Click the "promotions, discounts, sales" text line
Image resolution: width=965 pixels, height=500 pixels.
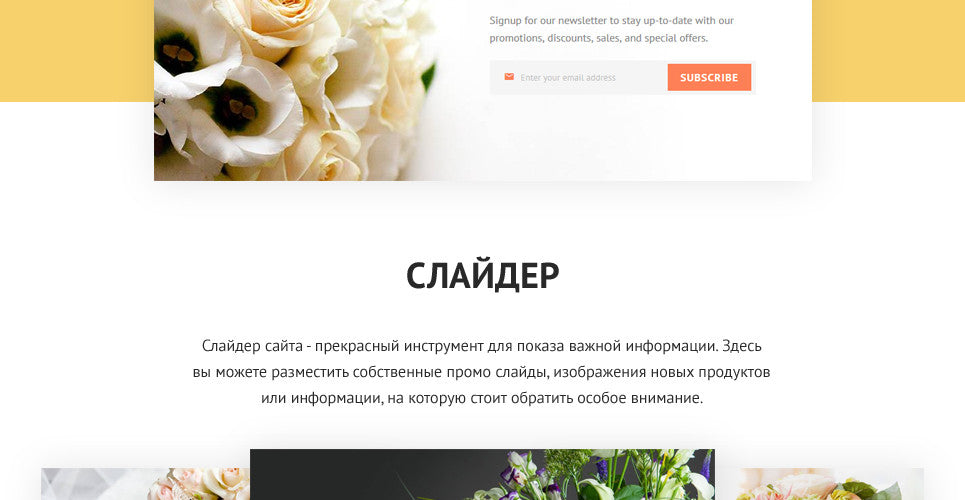pos(598,38)
